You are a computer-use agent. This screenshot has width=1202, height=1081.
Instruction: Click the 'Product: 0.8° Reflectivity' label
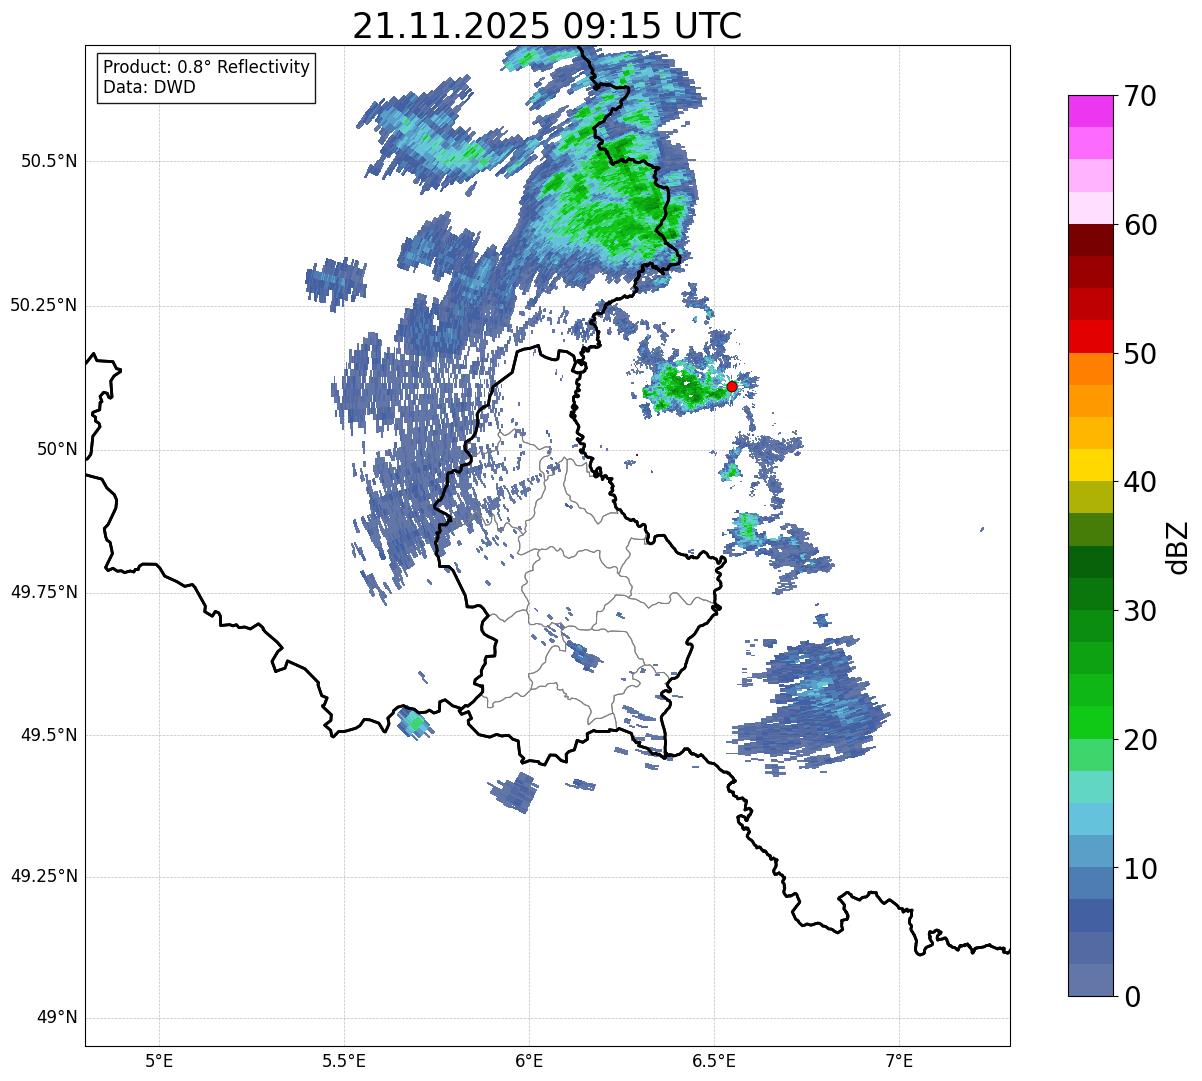(x=207, y=67)
